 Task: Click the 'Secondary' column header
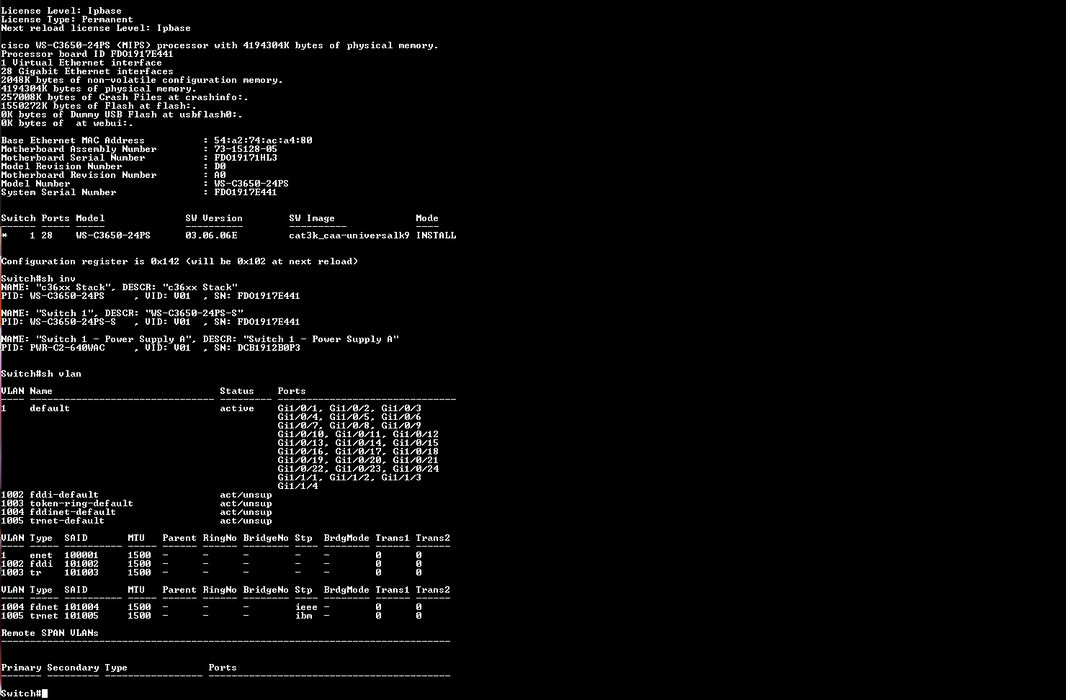click(x=73, y=667)
